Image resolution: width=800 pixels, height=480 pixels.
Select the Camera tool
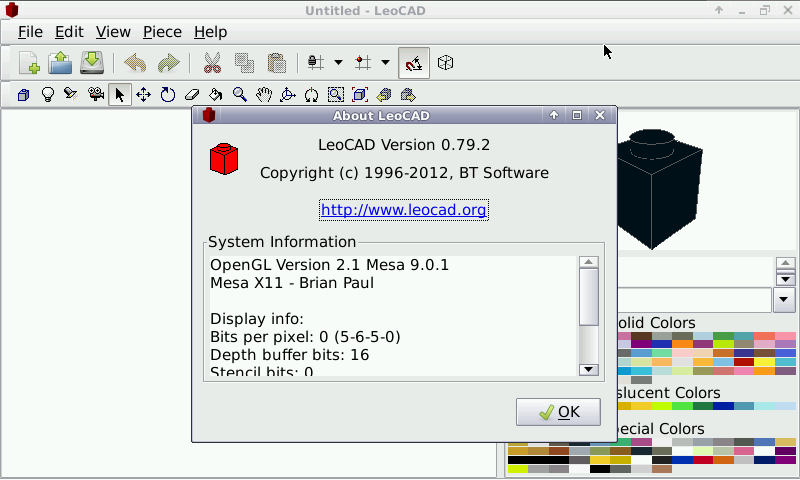(x=95, y=95)
